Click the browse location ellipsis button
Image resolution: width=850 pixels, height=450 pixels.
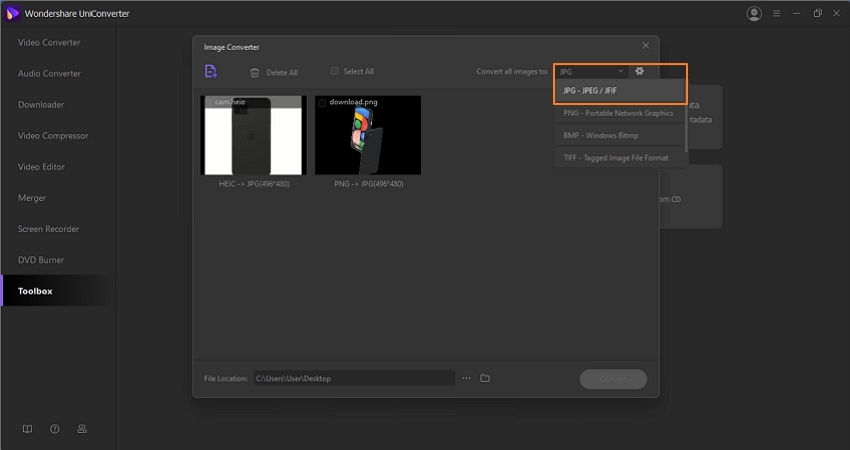pyautogui.click(x=466, y=378)
